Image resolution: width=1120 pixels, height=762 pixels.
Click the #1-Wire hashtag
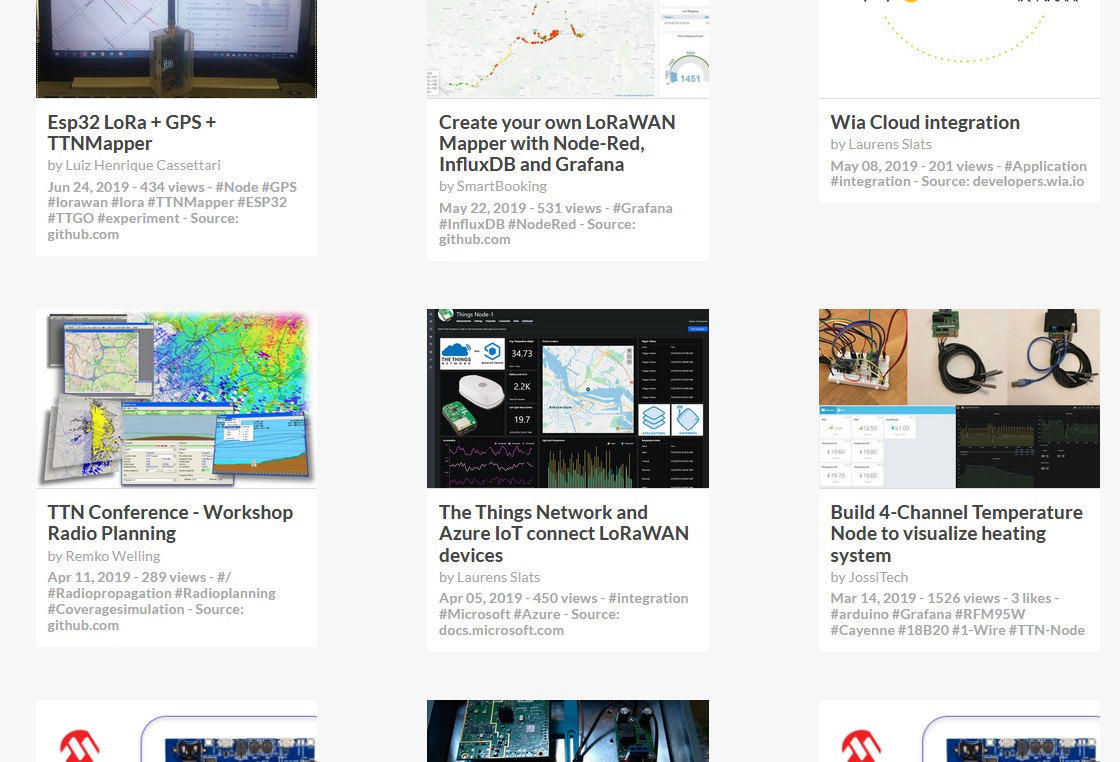point(979,630)
